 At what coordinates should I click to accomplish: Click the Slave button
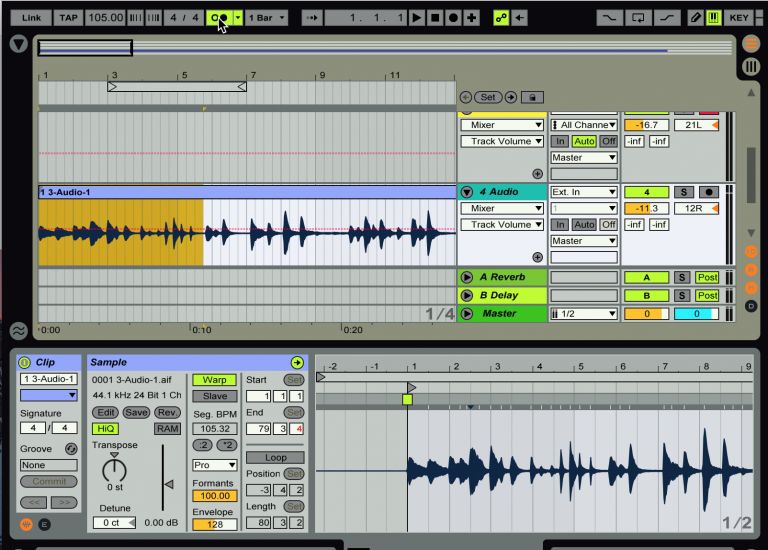point(215,396)
